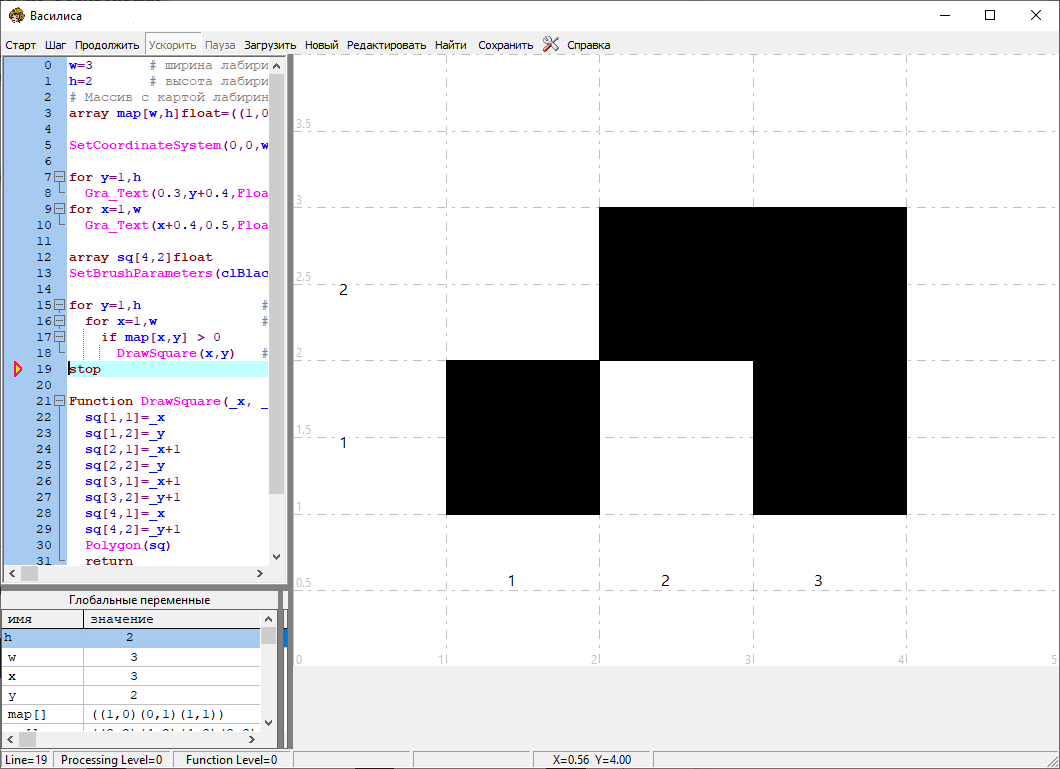Collapse the 'if map[x,y]' block at line 17
Screen dimensions: 1060x769
coord(59,337)
